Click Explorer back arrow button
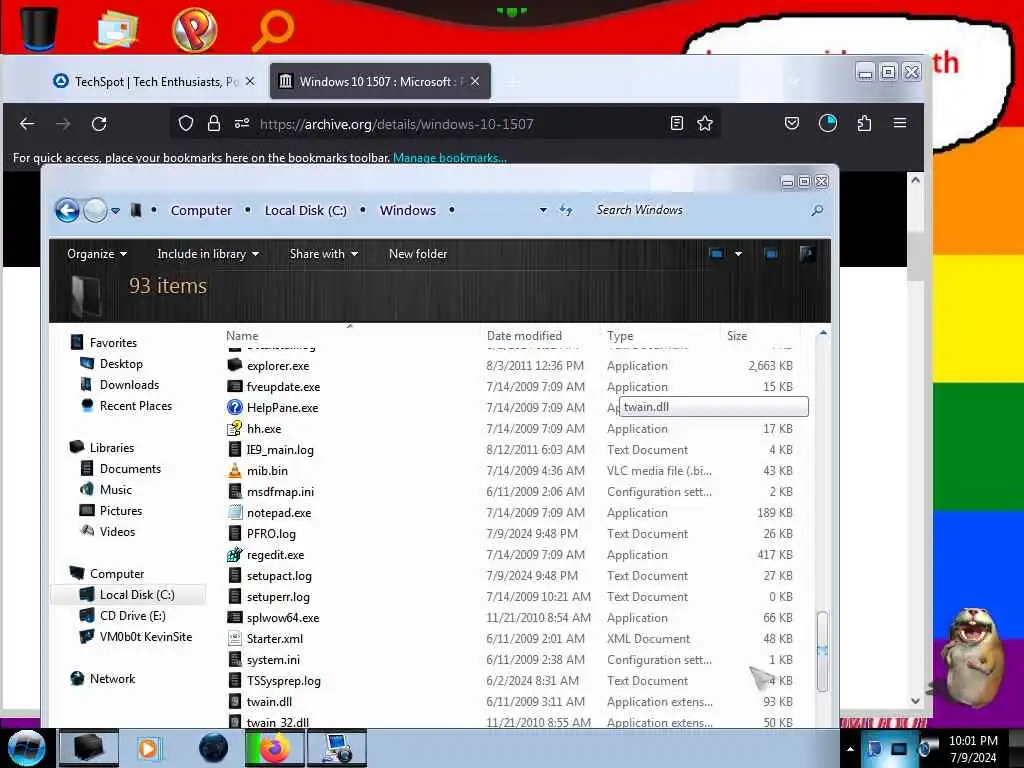The height and width of the screenshot is (768, 1024). [67, 210]
